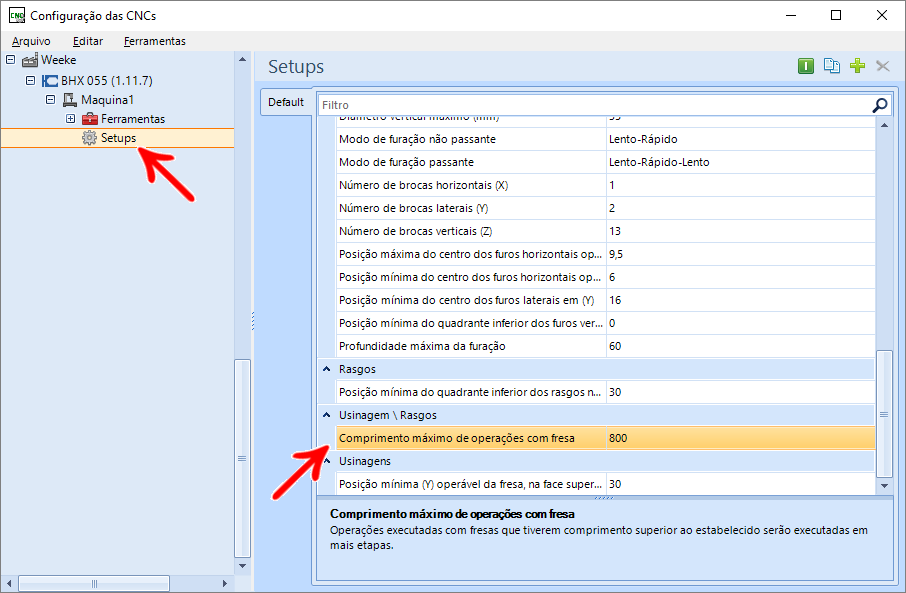Select the Ferramentas tree item label
This screenshot has width=906, height=593.
[133, 119]
